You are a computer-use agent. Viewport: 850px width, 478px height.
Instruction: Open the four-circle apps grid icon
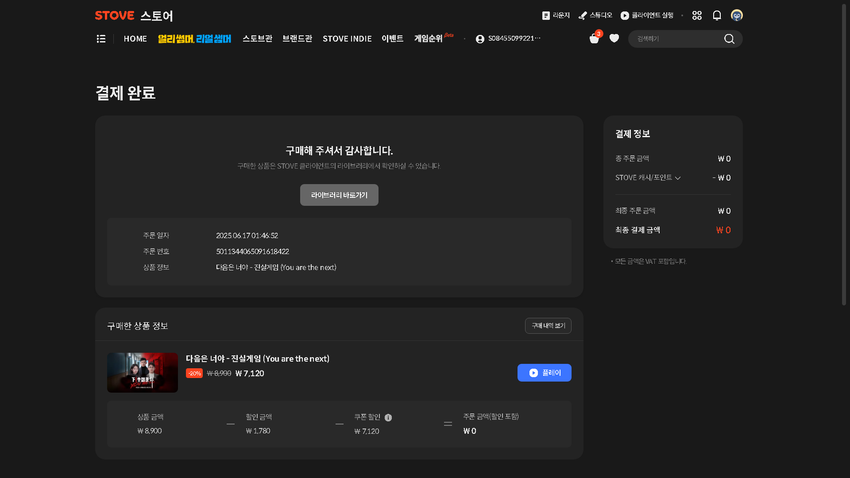tap(697, 16)
